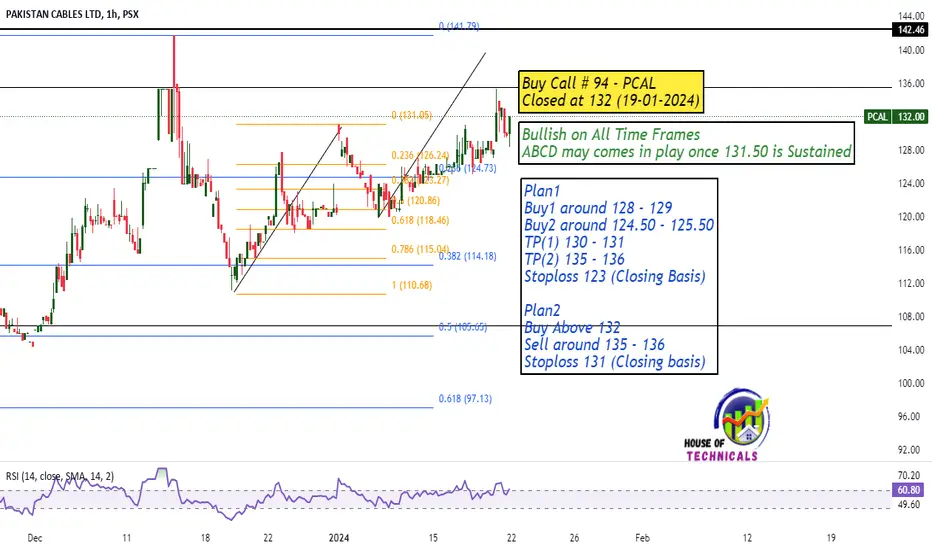Click the Stoploss 123 (Closing Basis) text
The width and height of the screenshot is (932, 550).
(615, 276)
